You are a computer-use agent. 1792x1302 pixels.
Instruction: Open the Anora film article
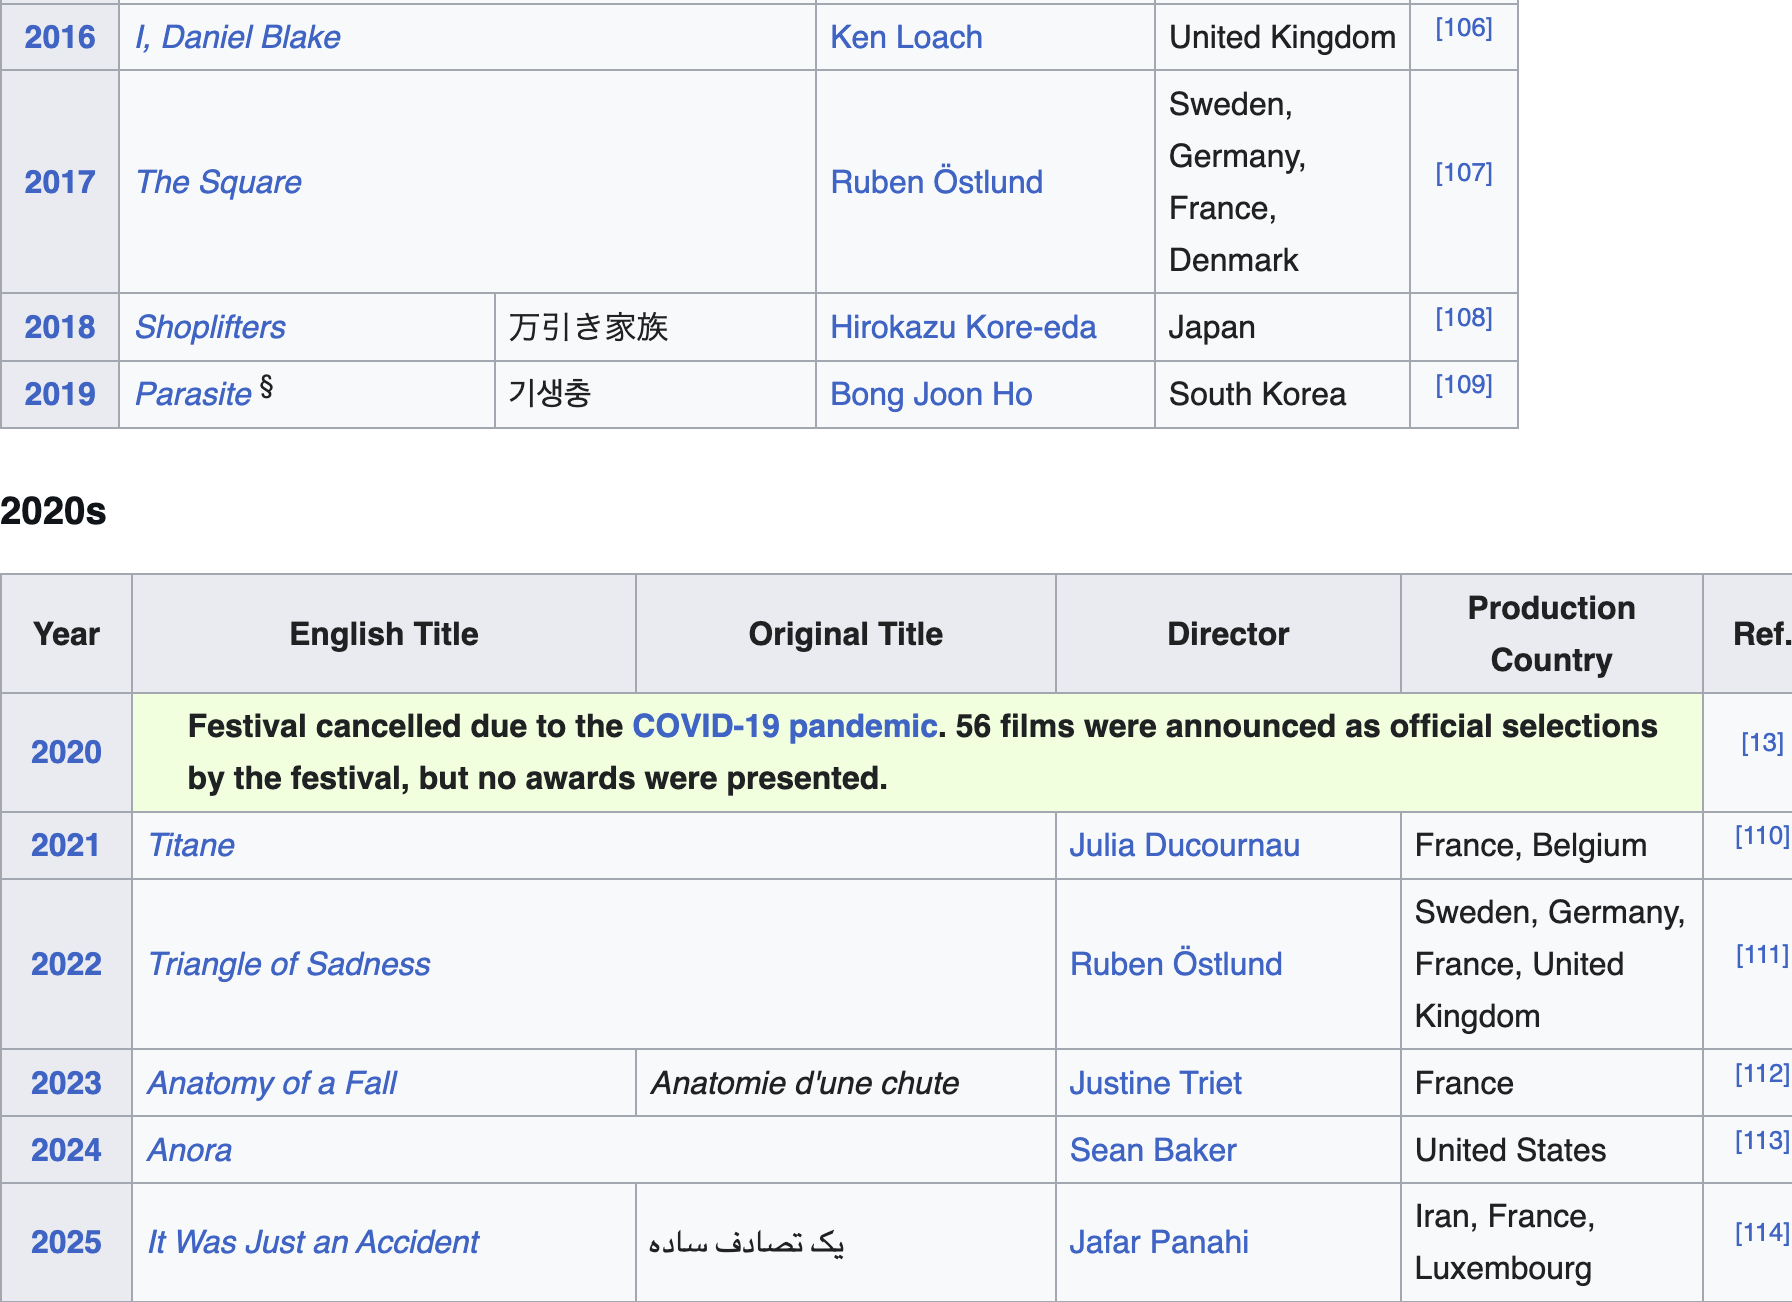coord(190,1150)
